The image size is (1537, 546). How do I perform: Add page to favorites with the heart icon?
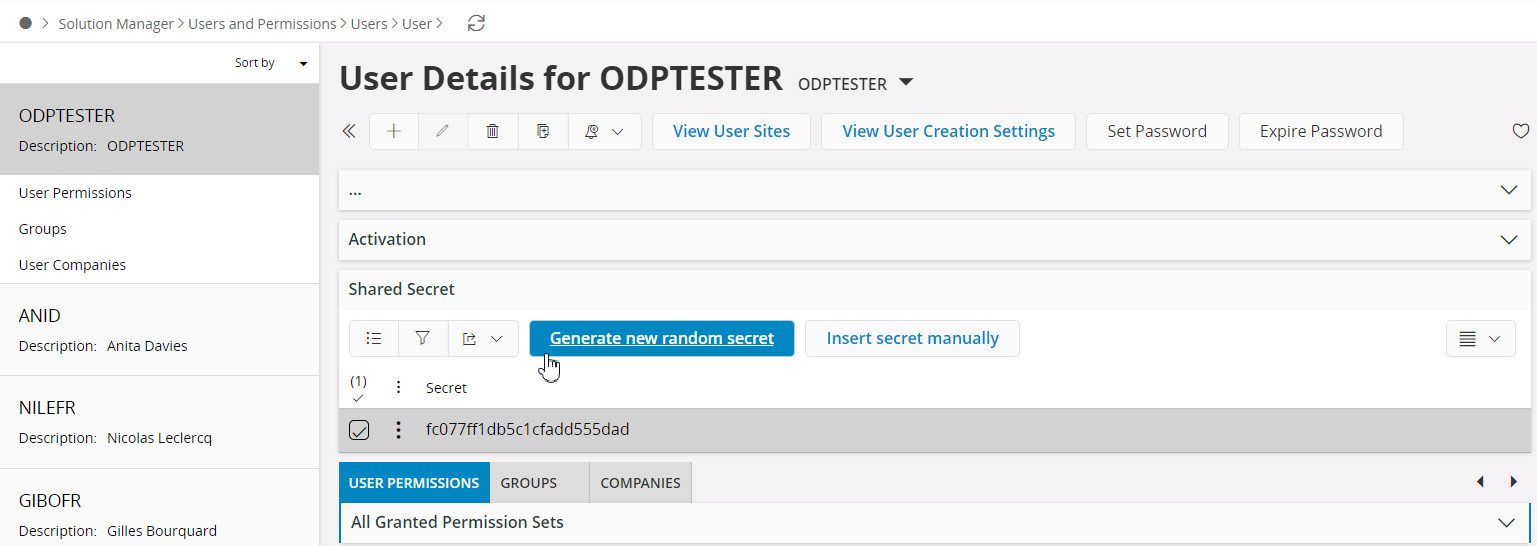click(x=1520, y=131)
